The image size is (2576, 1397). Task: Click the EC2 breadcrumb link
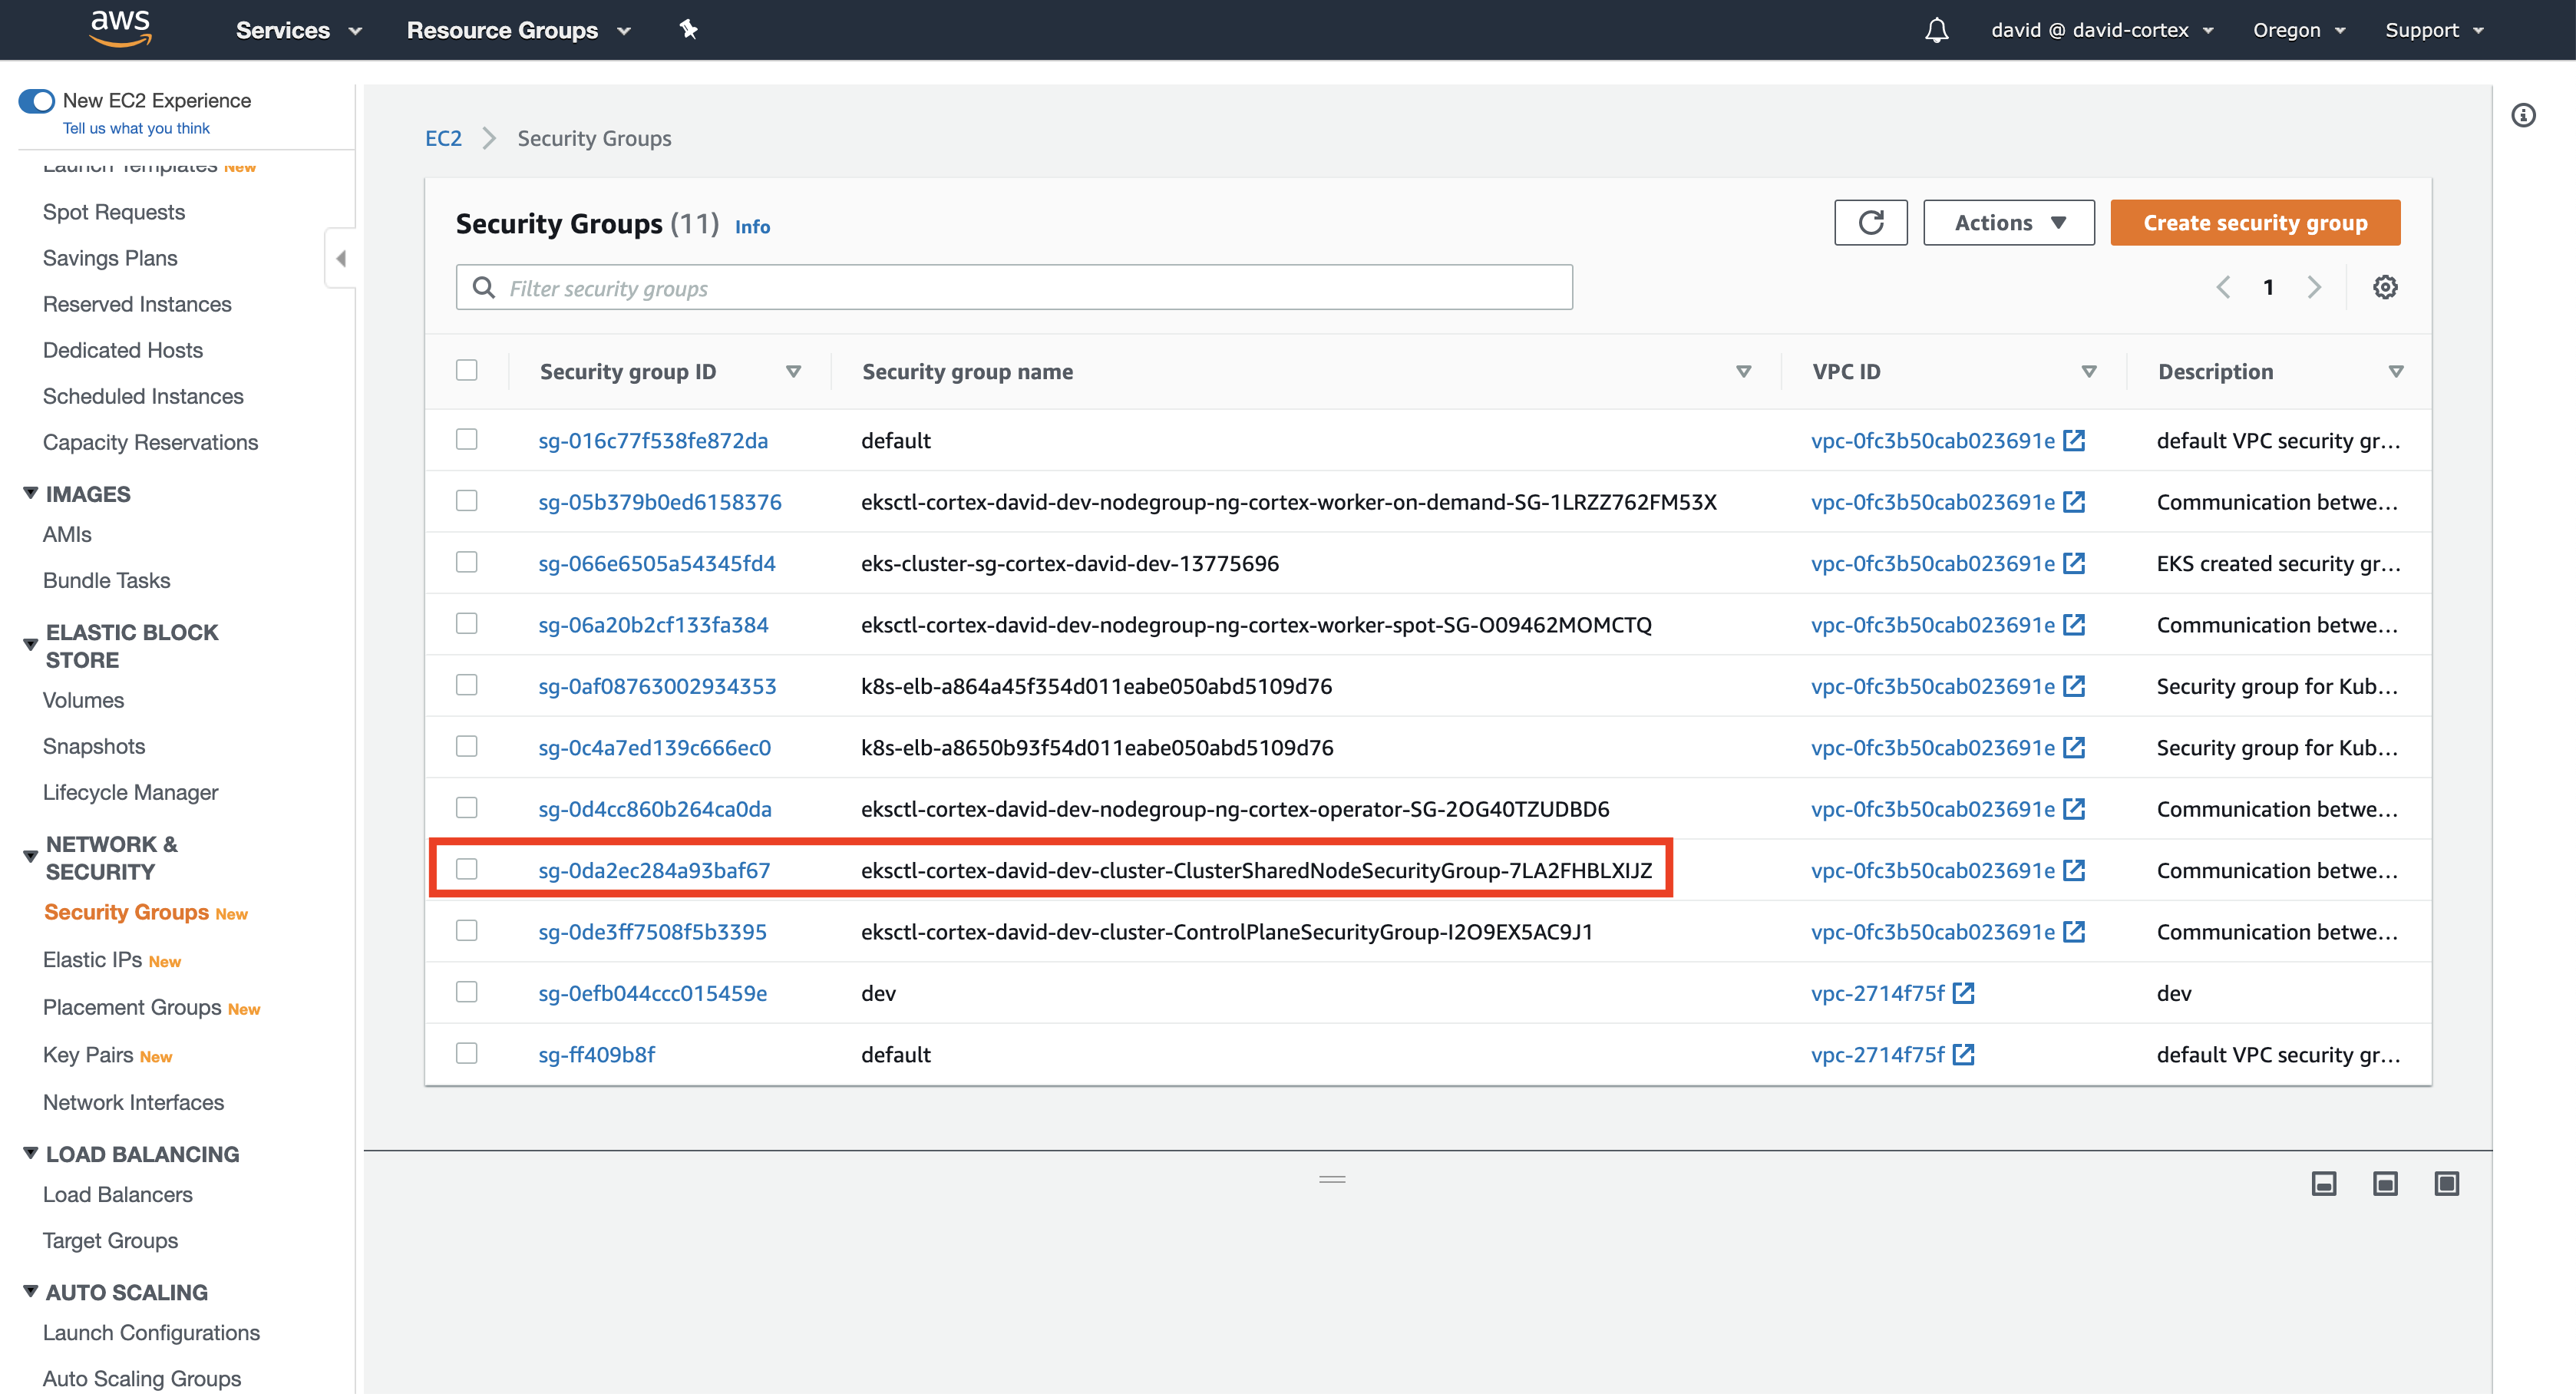443,138
